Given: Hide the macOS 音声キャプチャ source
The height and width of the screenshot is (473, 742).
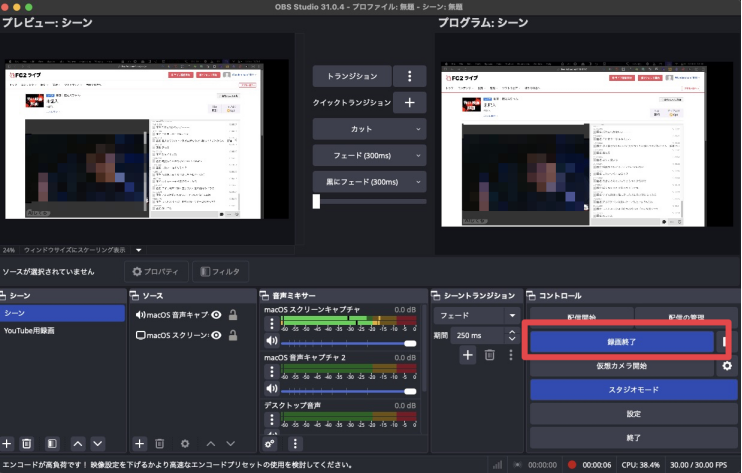Looking at the screenshot, I should coord(216,315).
